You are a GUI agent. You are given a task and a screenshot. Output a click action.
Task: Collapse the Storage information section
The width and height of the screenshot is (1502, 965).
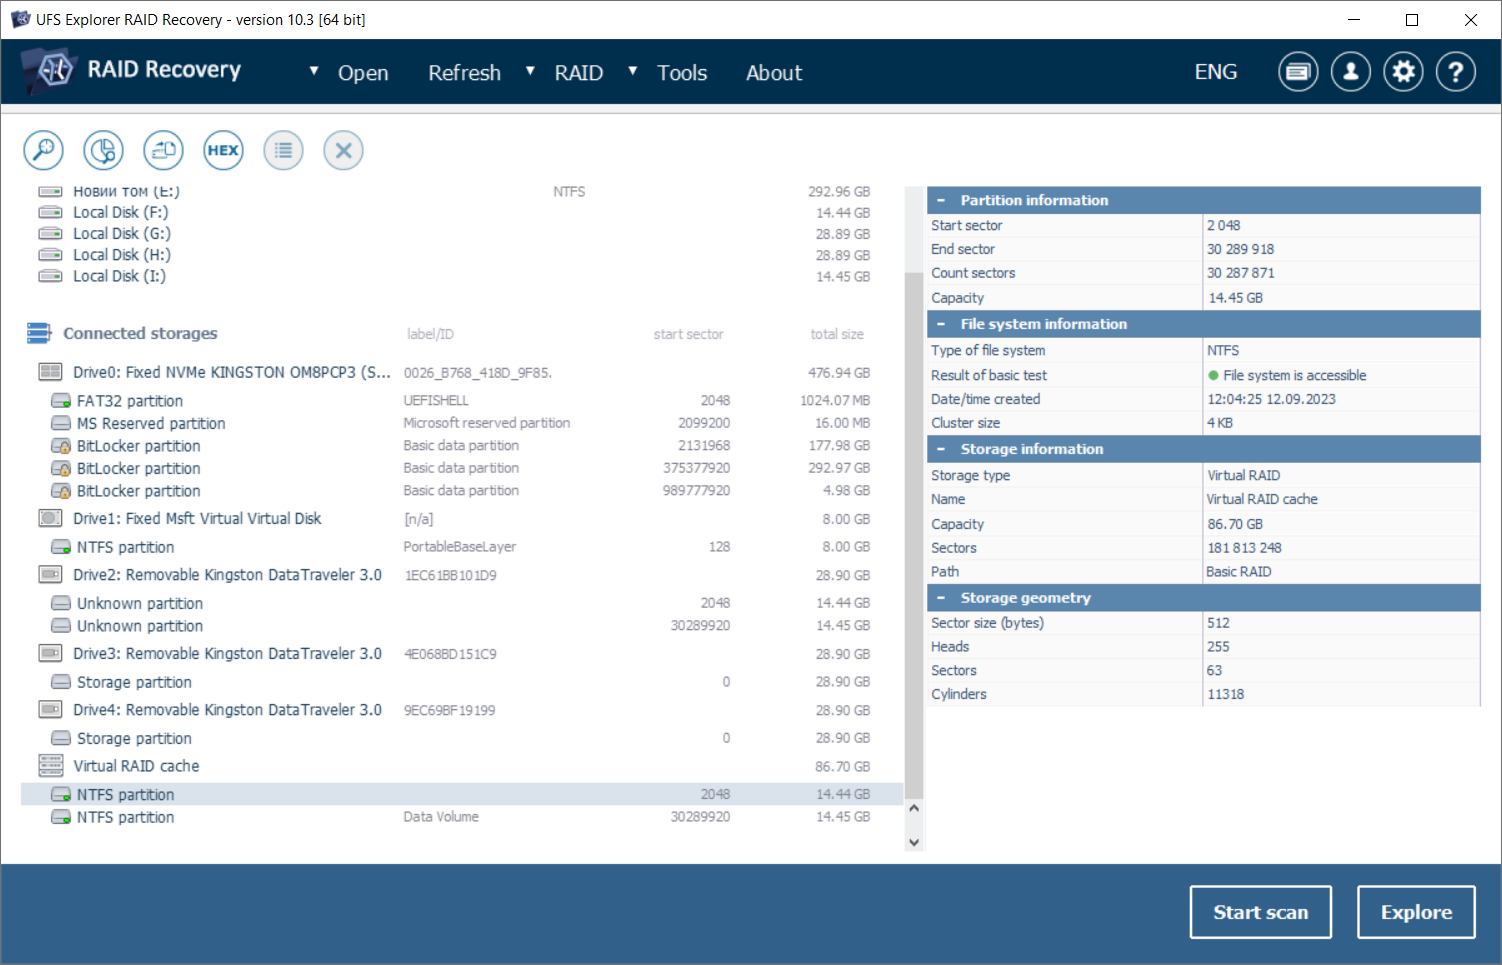(941, 449)
